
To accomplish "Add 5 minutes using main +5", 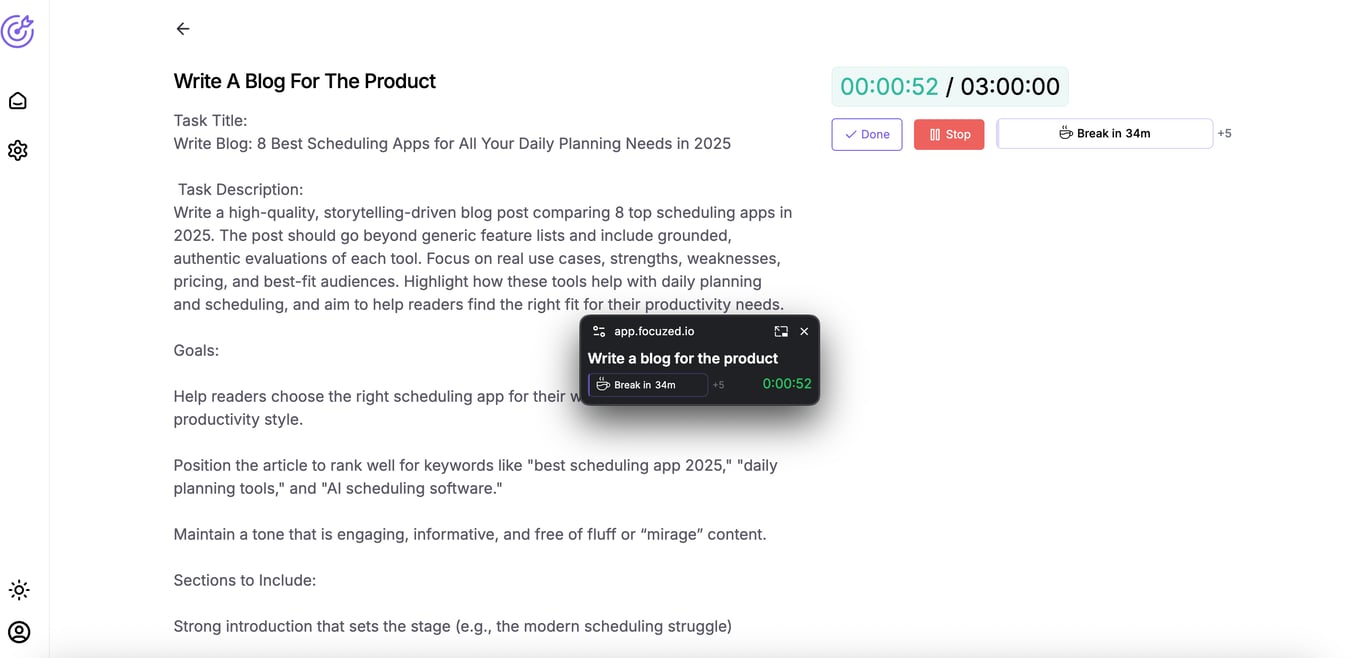I will (x=1224, y=133).
